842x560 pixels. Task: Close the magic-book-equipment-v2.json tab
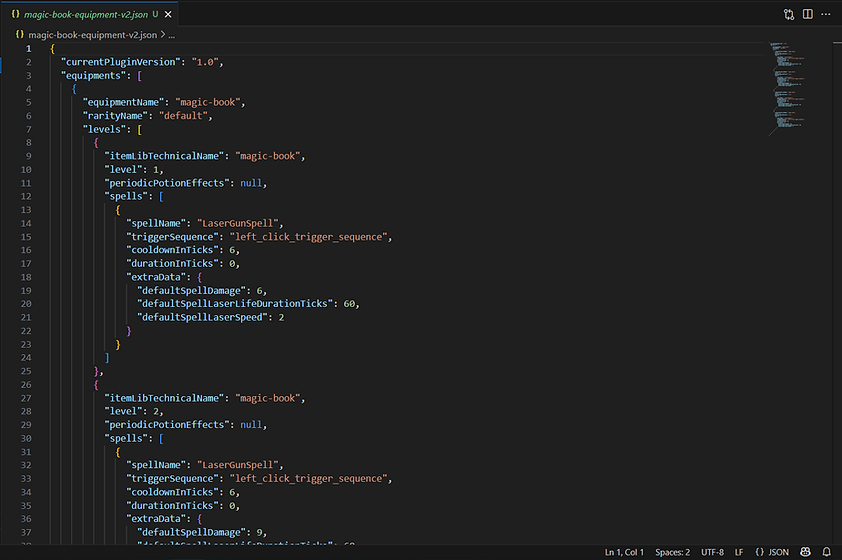[x=169, y=14]
